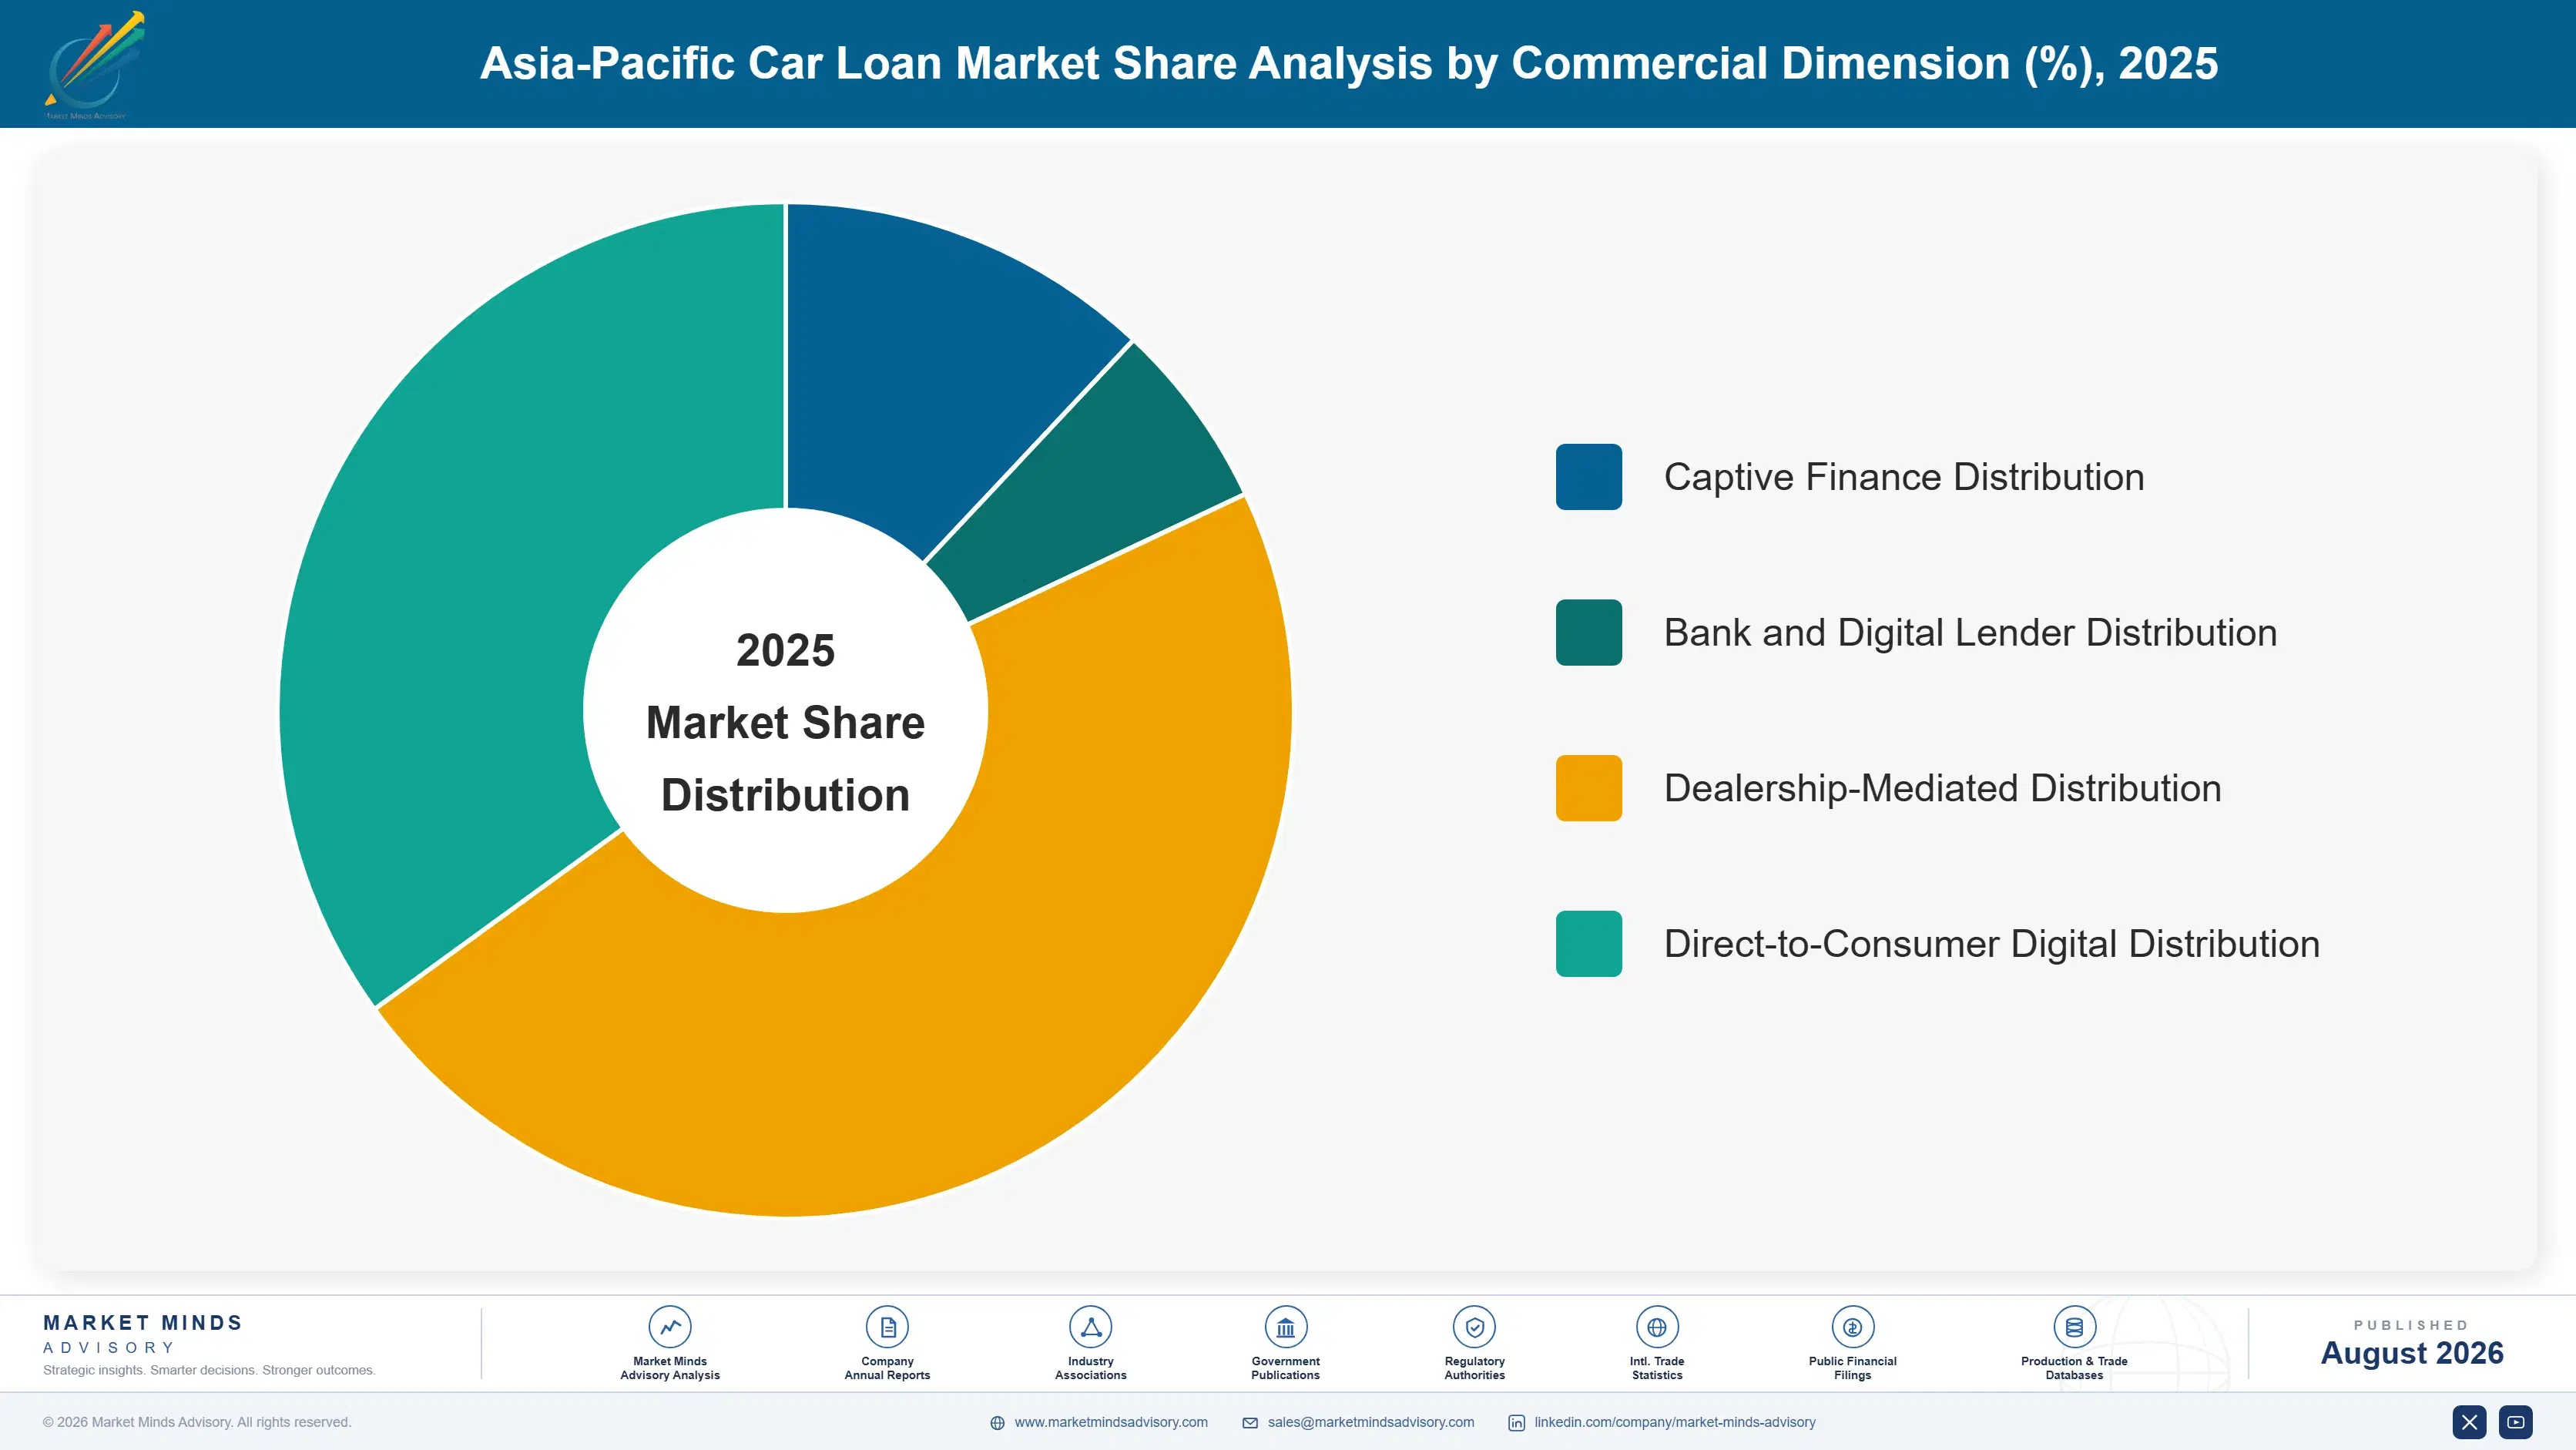Click '© 2026 Market Minds Advisory' copyright text

197,1422
